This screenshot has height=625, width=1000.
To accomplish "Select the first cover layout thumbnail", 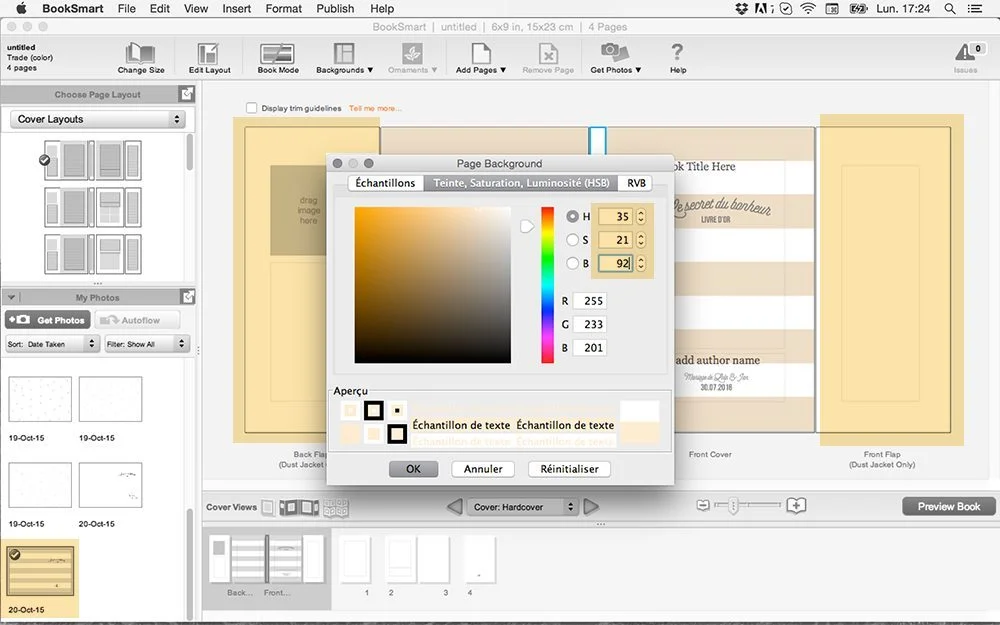I will 93,160.
